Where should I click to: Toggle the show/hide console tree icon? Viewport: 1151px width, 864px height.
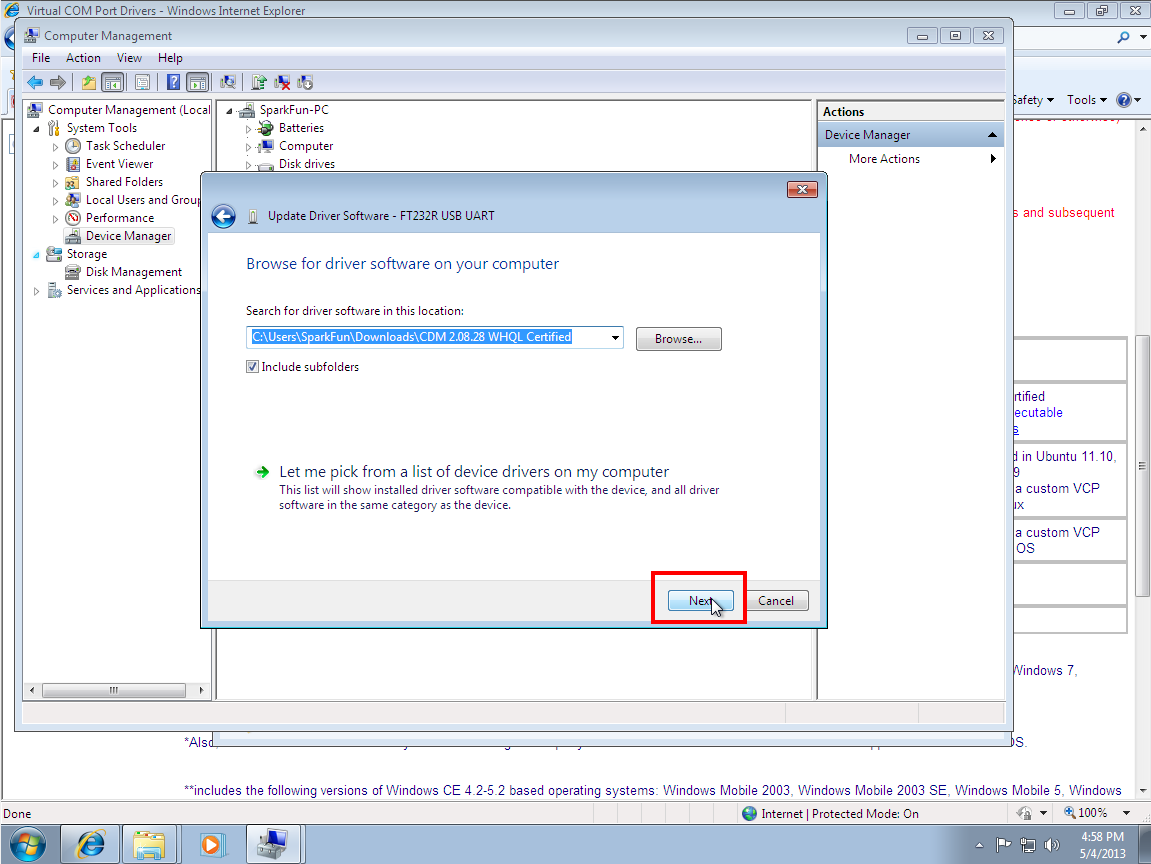112,82
